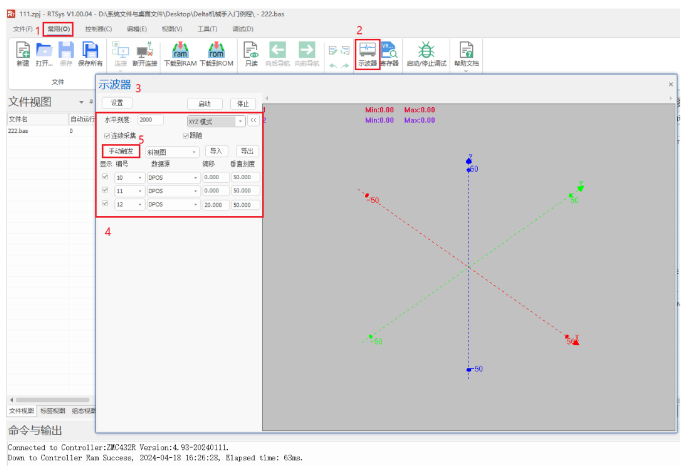Click the Connect (连接) controller icon
Viewport: 688px width, 470px height.
coord(121,50)
